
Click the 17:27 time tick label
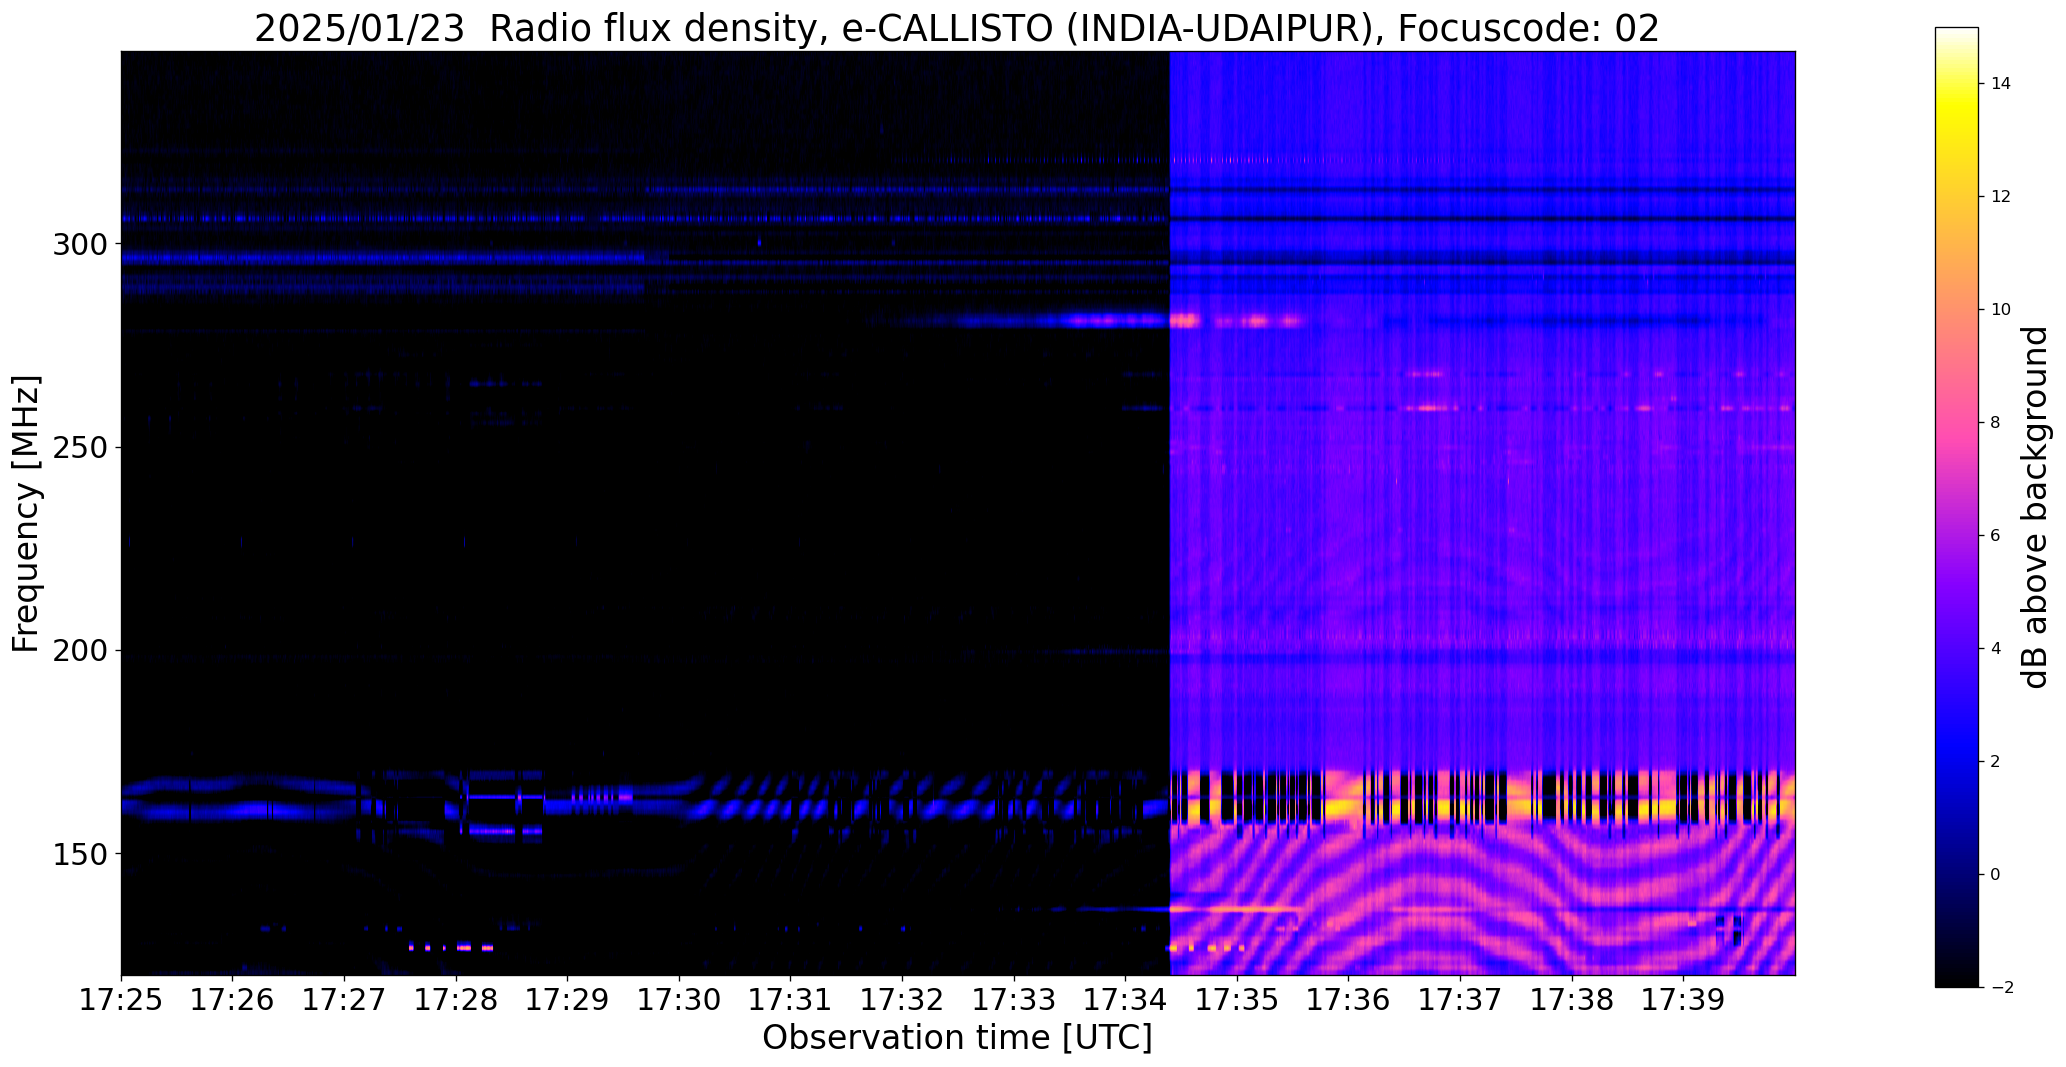click(345, 999)
